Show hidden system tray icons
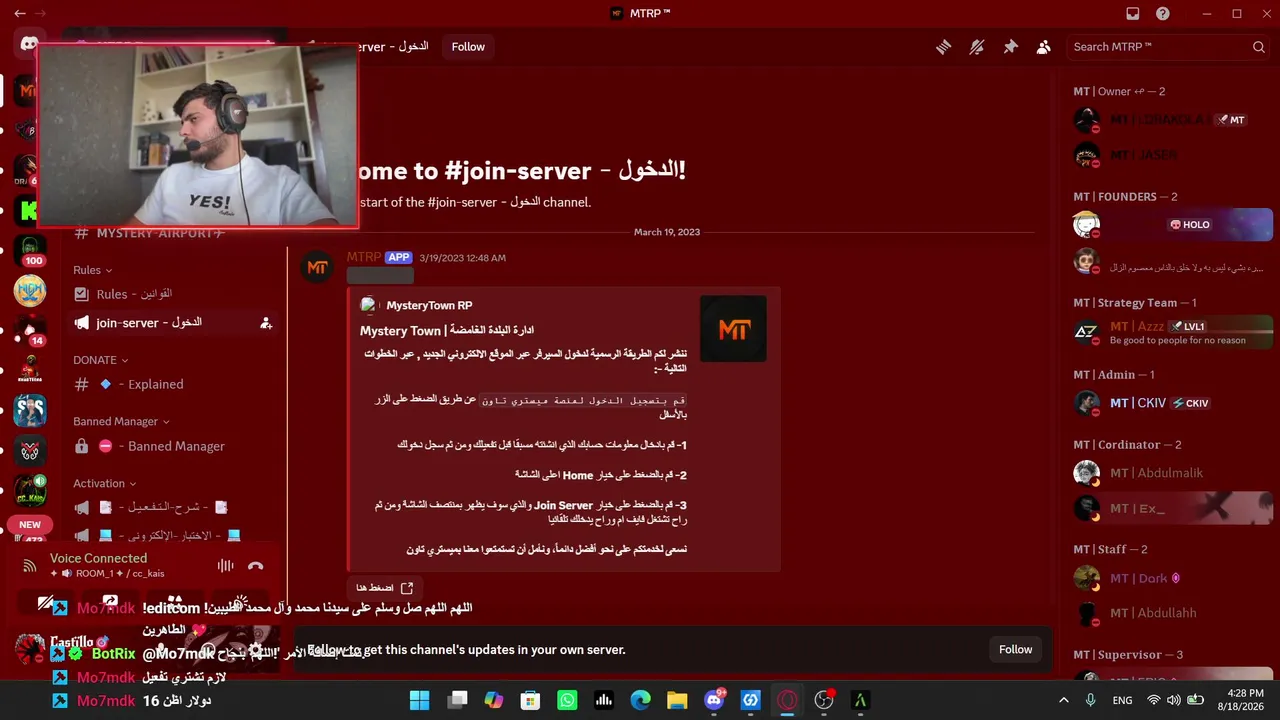This screenshot has height=720, width=1280. coord(1063,700)
